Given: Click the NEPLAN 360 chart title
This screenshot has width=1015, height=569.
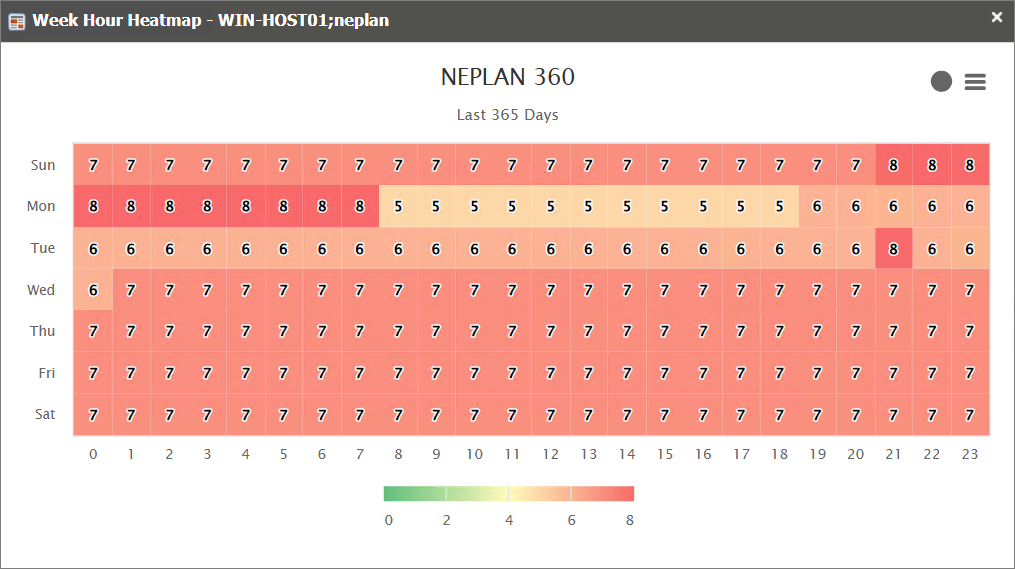Looking at the screenshot, I should [x=508, y=77].
